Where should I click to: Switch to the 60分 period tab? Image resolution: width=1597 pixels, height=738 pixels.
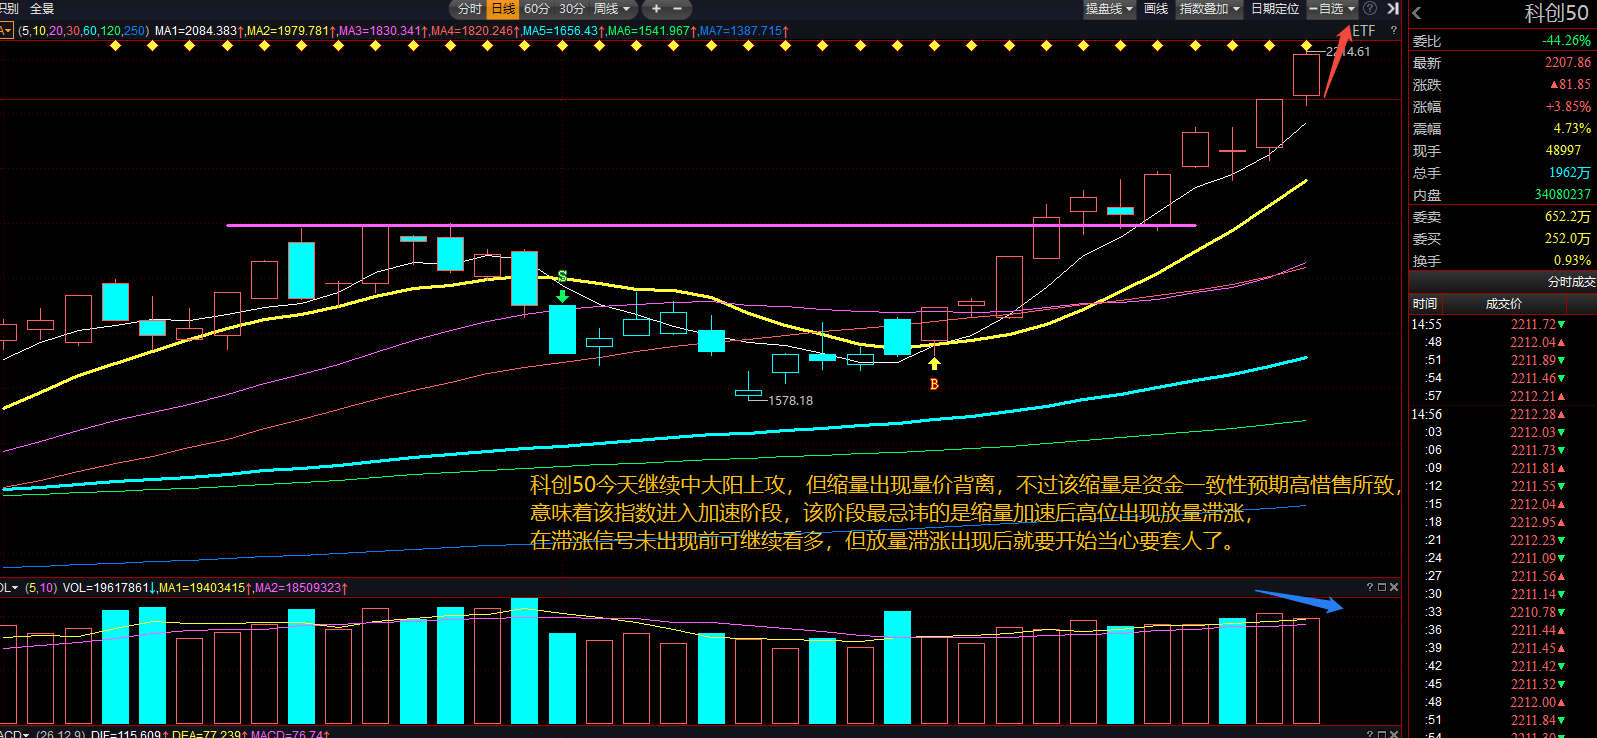click(537, 9)
